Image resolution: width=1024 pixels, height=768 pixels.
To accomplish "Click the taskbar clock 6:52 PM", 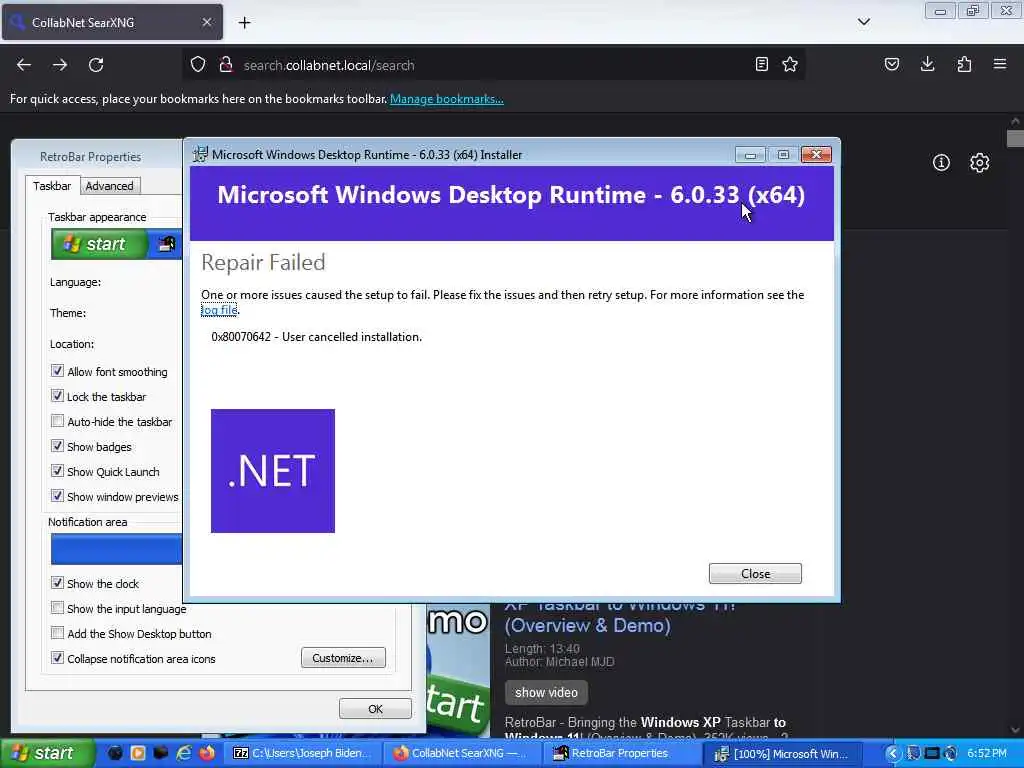I will click(x=987, y=754).
